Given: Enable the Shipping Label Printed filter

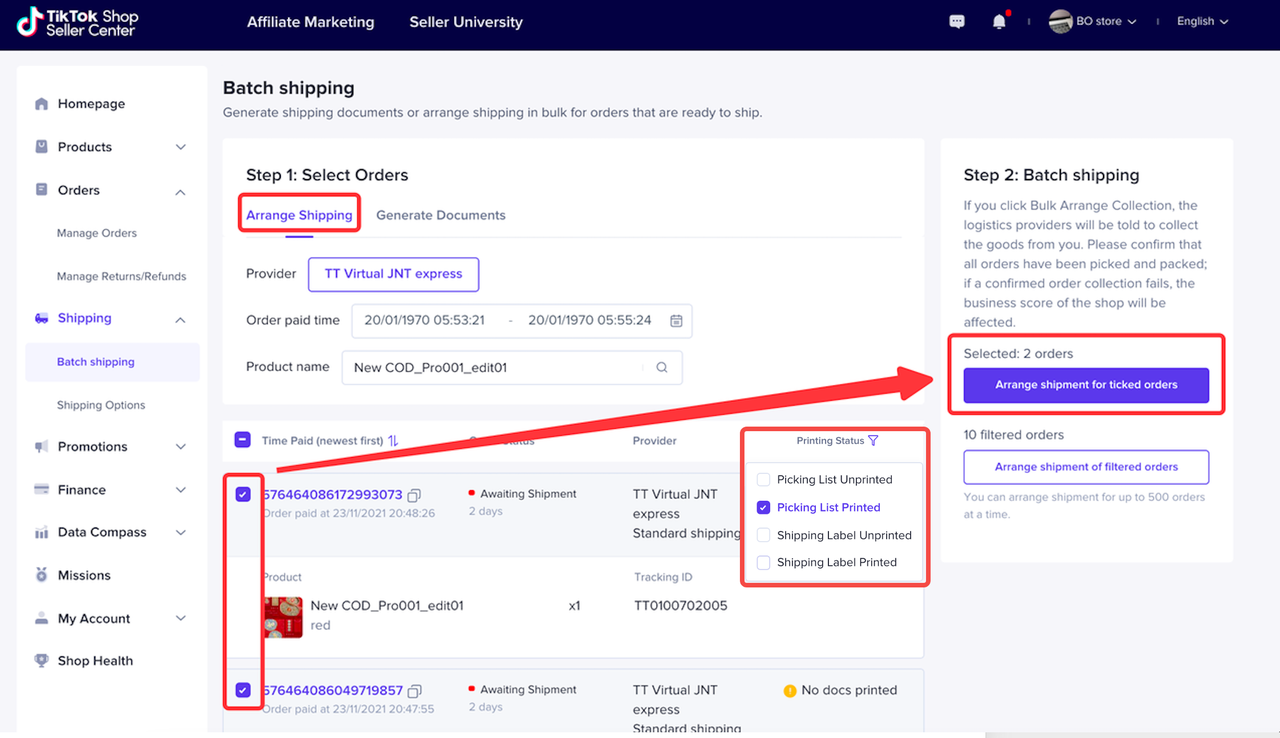Looking at the screenshot, I should [764, 563].
